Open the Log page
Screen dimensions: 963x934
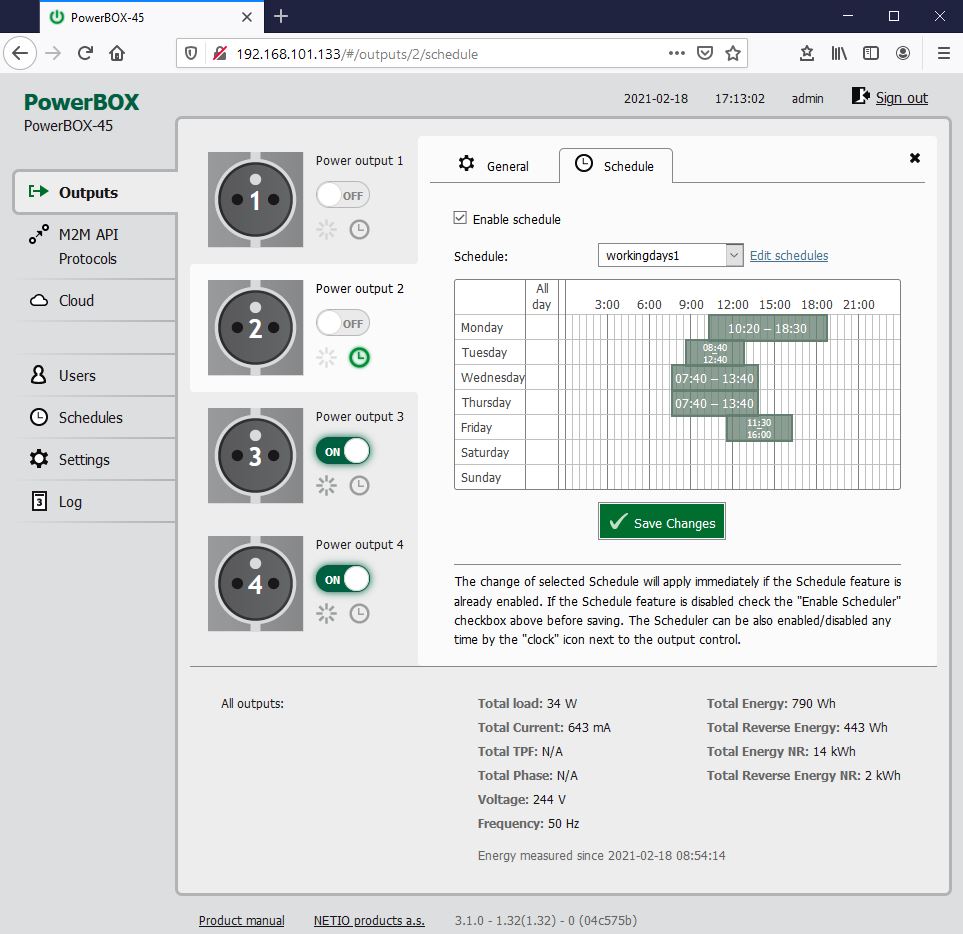pos(95,502)
